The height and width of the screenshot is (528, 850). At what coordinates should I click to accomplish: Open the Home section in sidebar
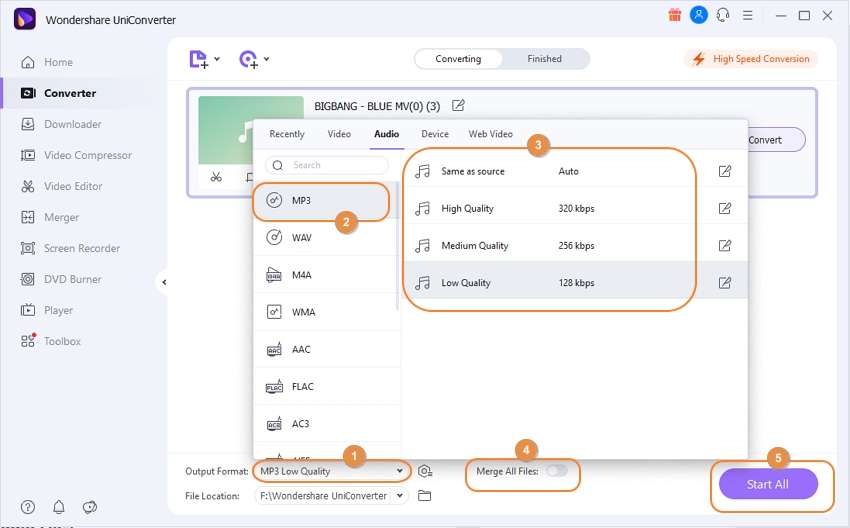click(47, 62)
